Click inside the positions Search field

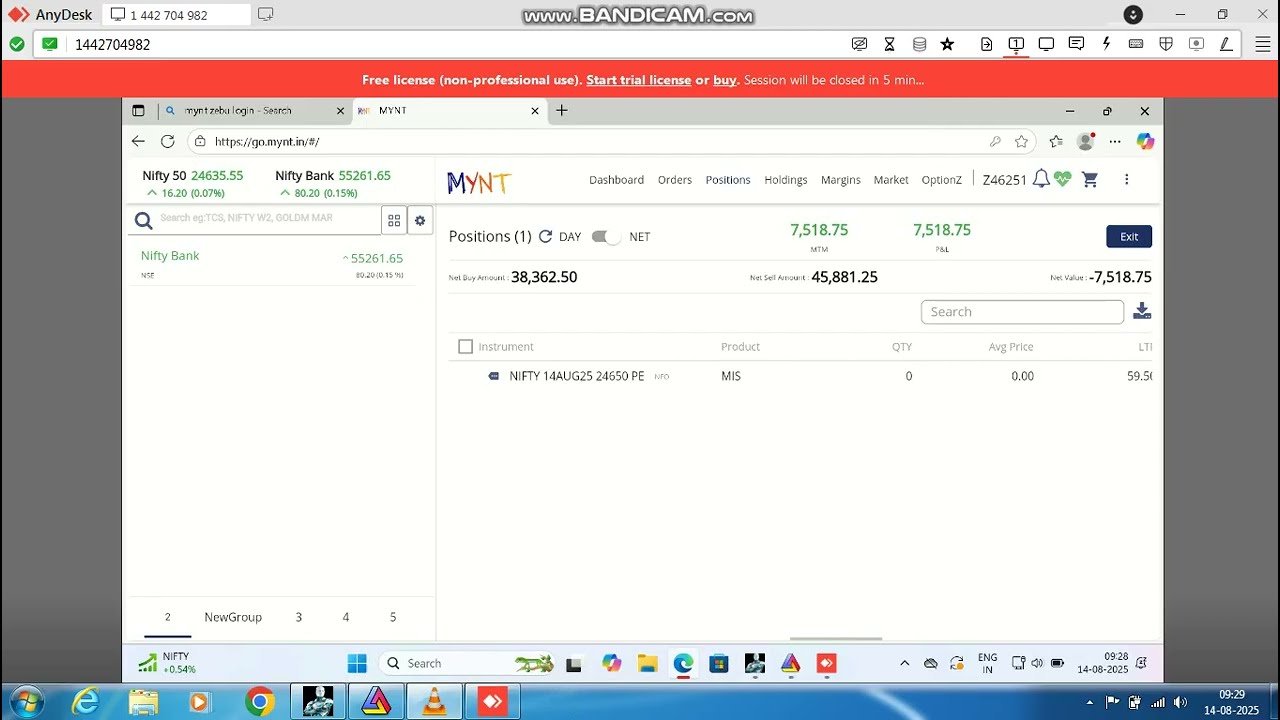click(1020, 311)
